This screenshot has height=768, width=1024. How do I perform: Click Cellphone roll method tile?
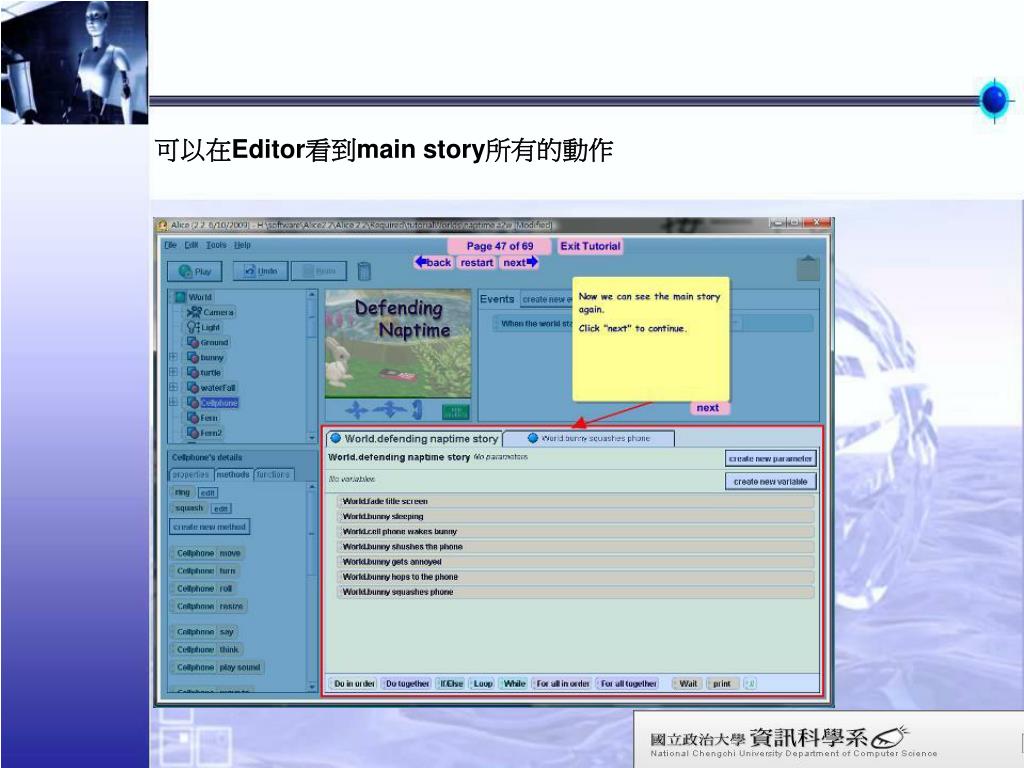204,588
